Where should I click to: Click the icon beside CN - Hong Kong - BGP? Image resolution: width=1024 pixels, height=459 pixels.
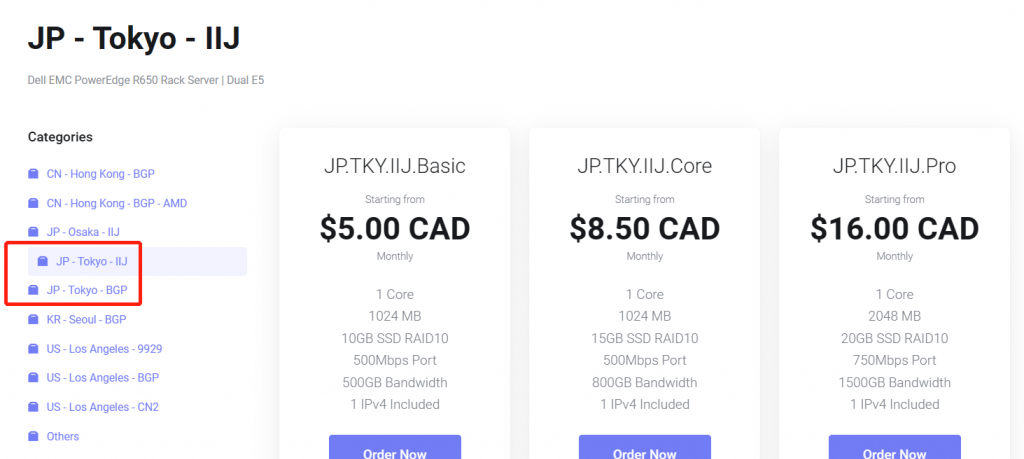33,174
